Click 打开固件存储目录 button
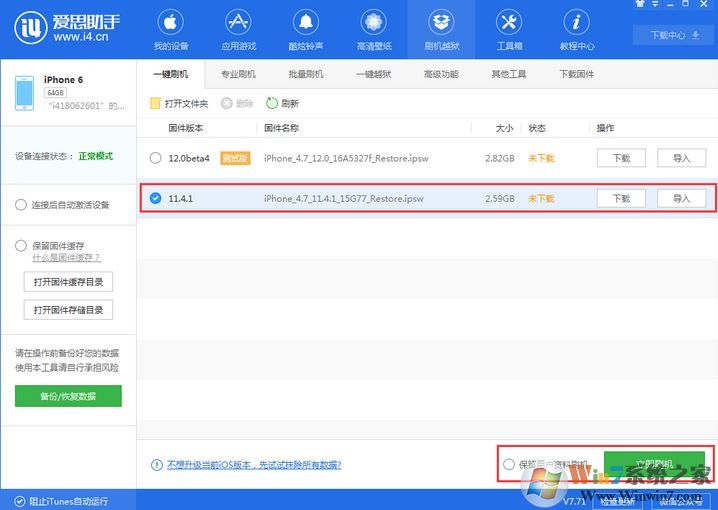 click(x=68, y=310)
